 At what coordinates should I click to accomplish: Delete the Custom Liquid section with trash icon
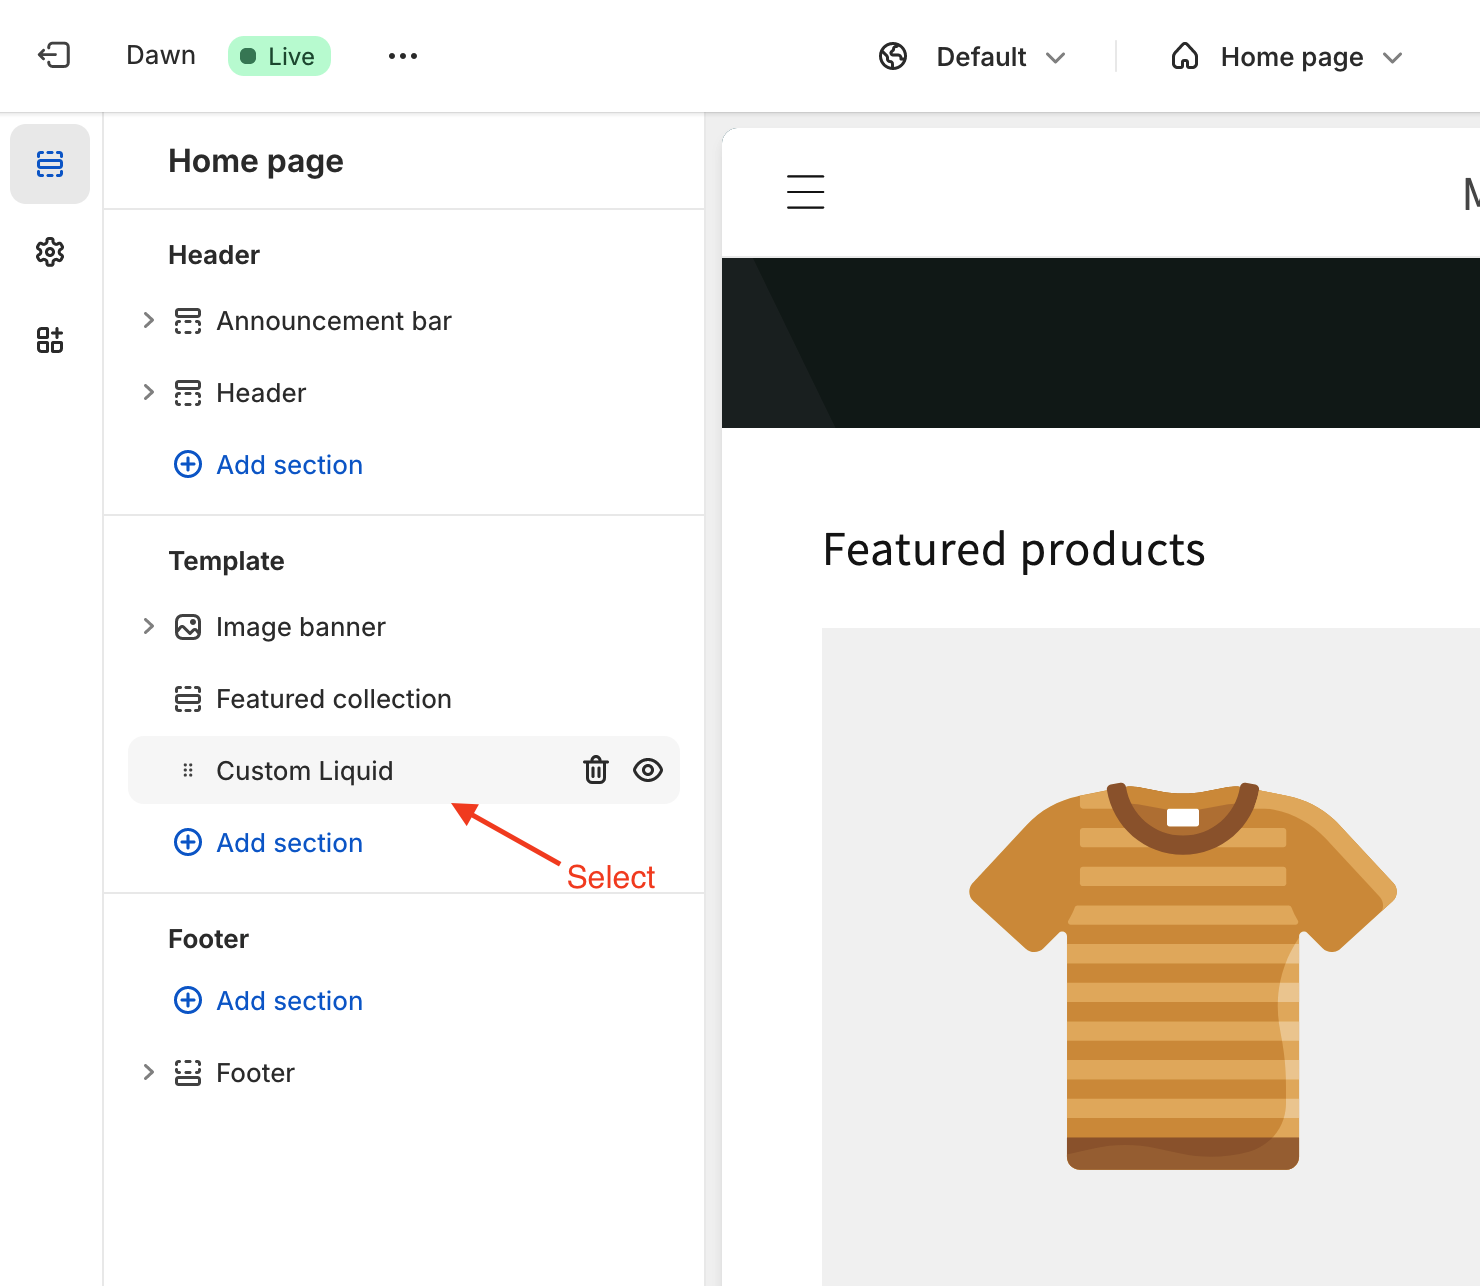pos(596,770)
